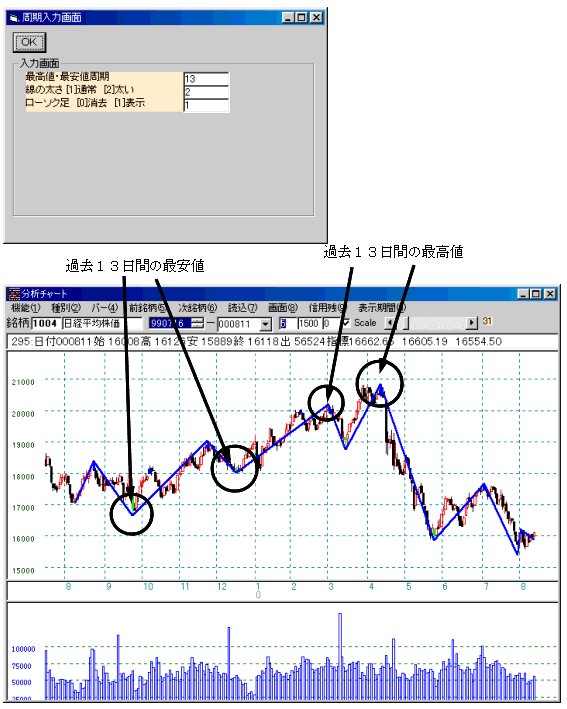The height and width of the screenshot is (709, 567).
Task: Click the Scale scrollbar thumb
Action: [x=406, y=323]
